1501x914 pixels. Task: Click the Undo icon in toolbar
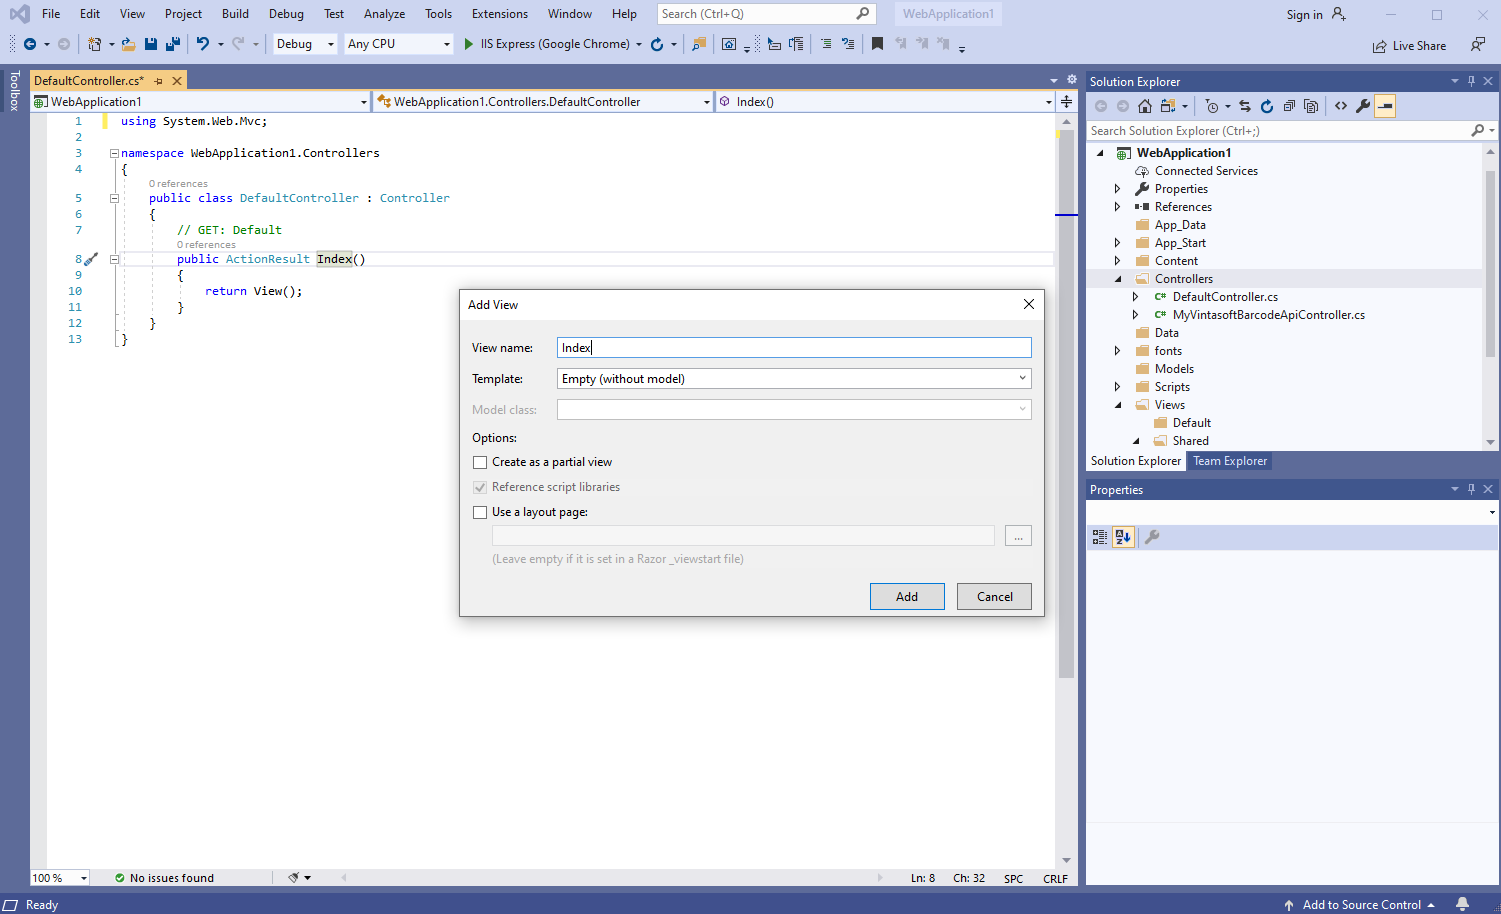click(x=203, y=44)
